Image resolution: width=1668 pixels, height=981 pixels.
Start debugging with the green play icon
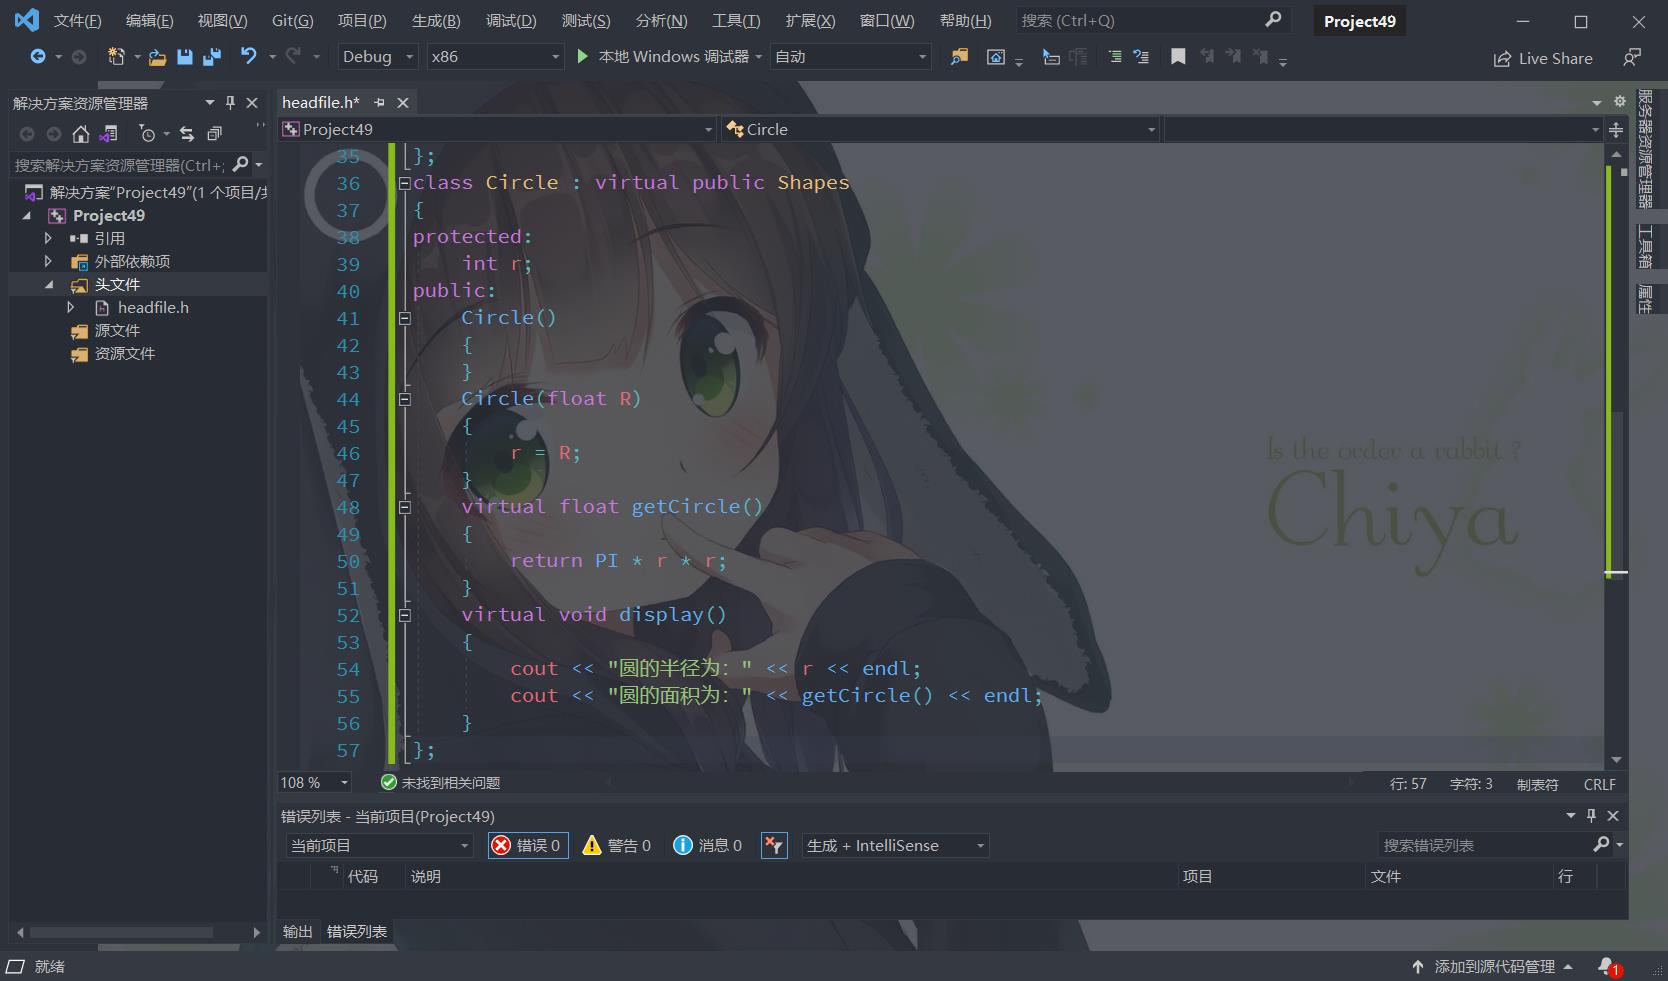click(x=583, y=57)
